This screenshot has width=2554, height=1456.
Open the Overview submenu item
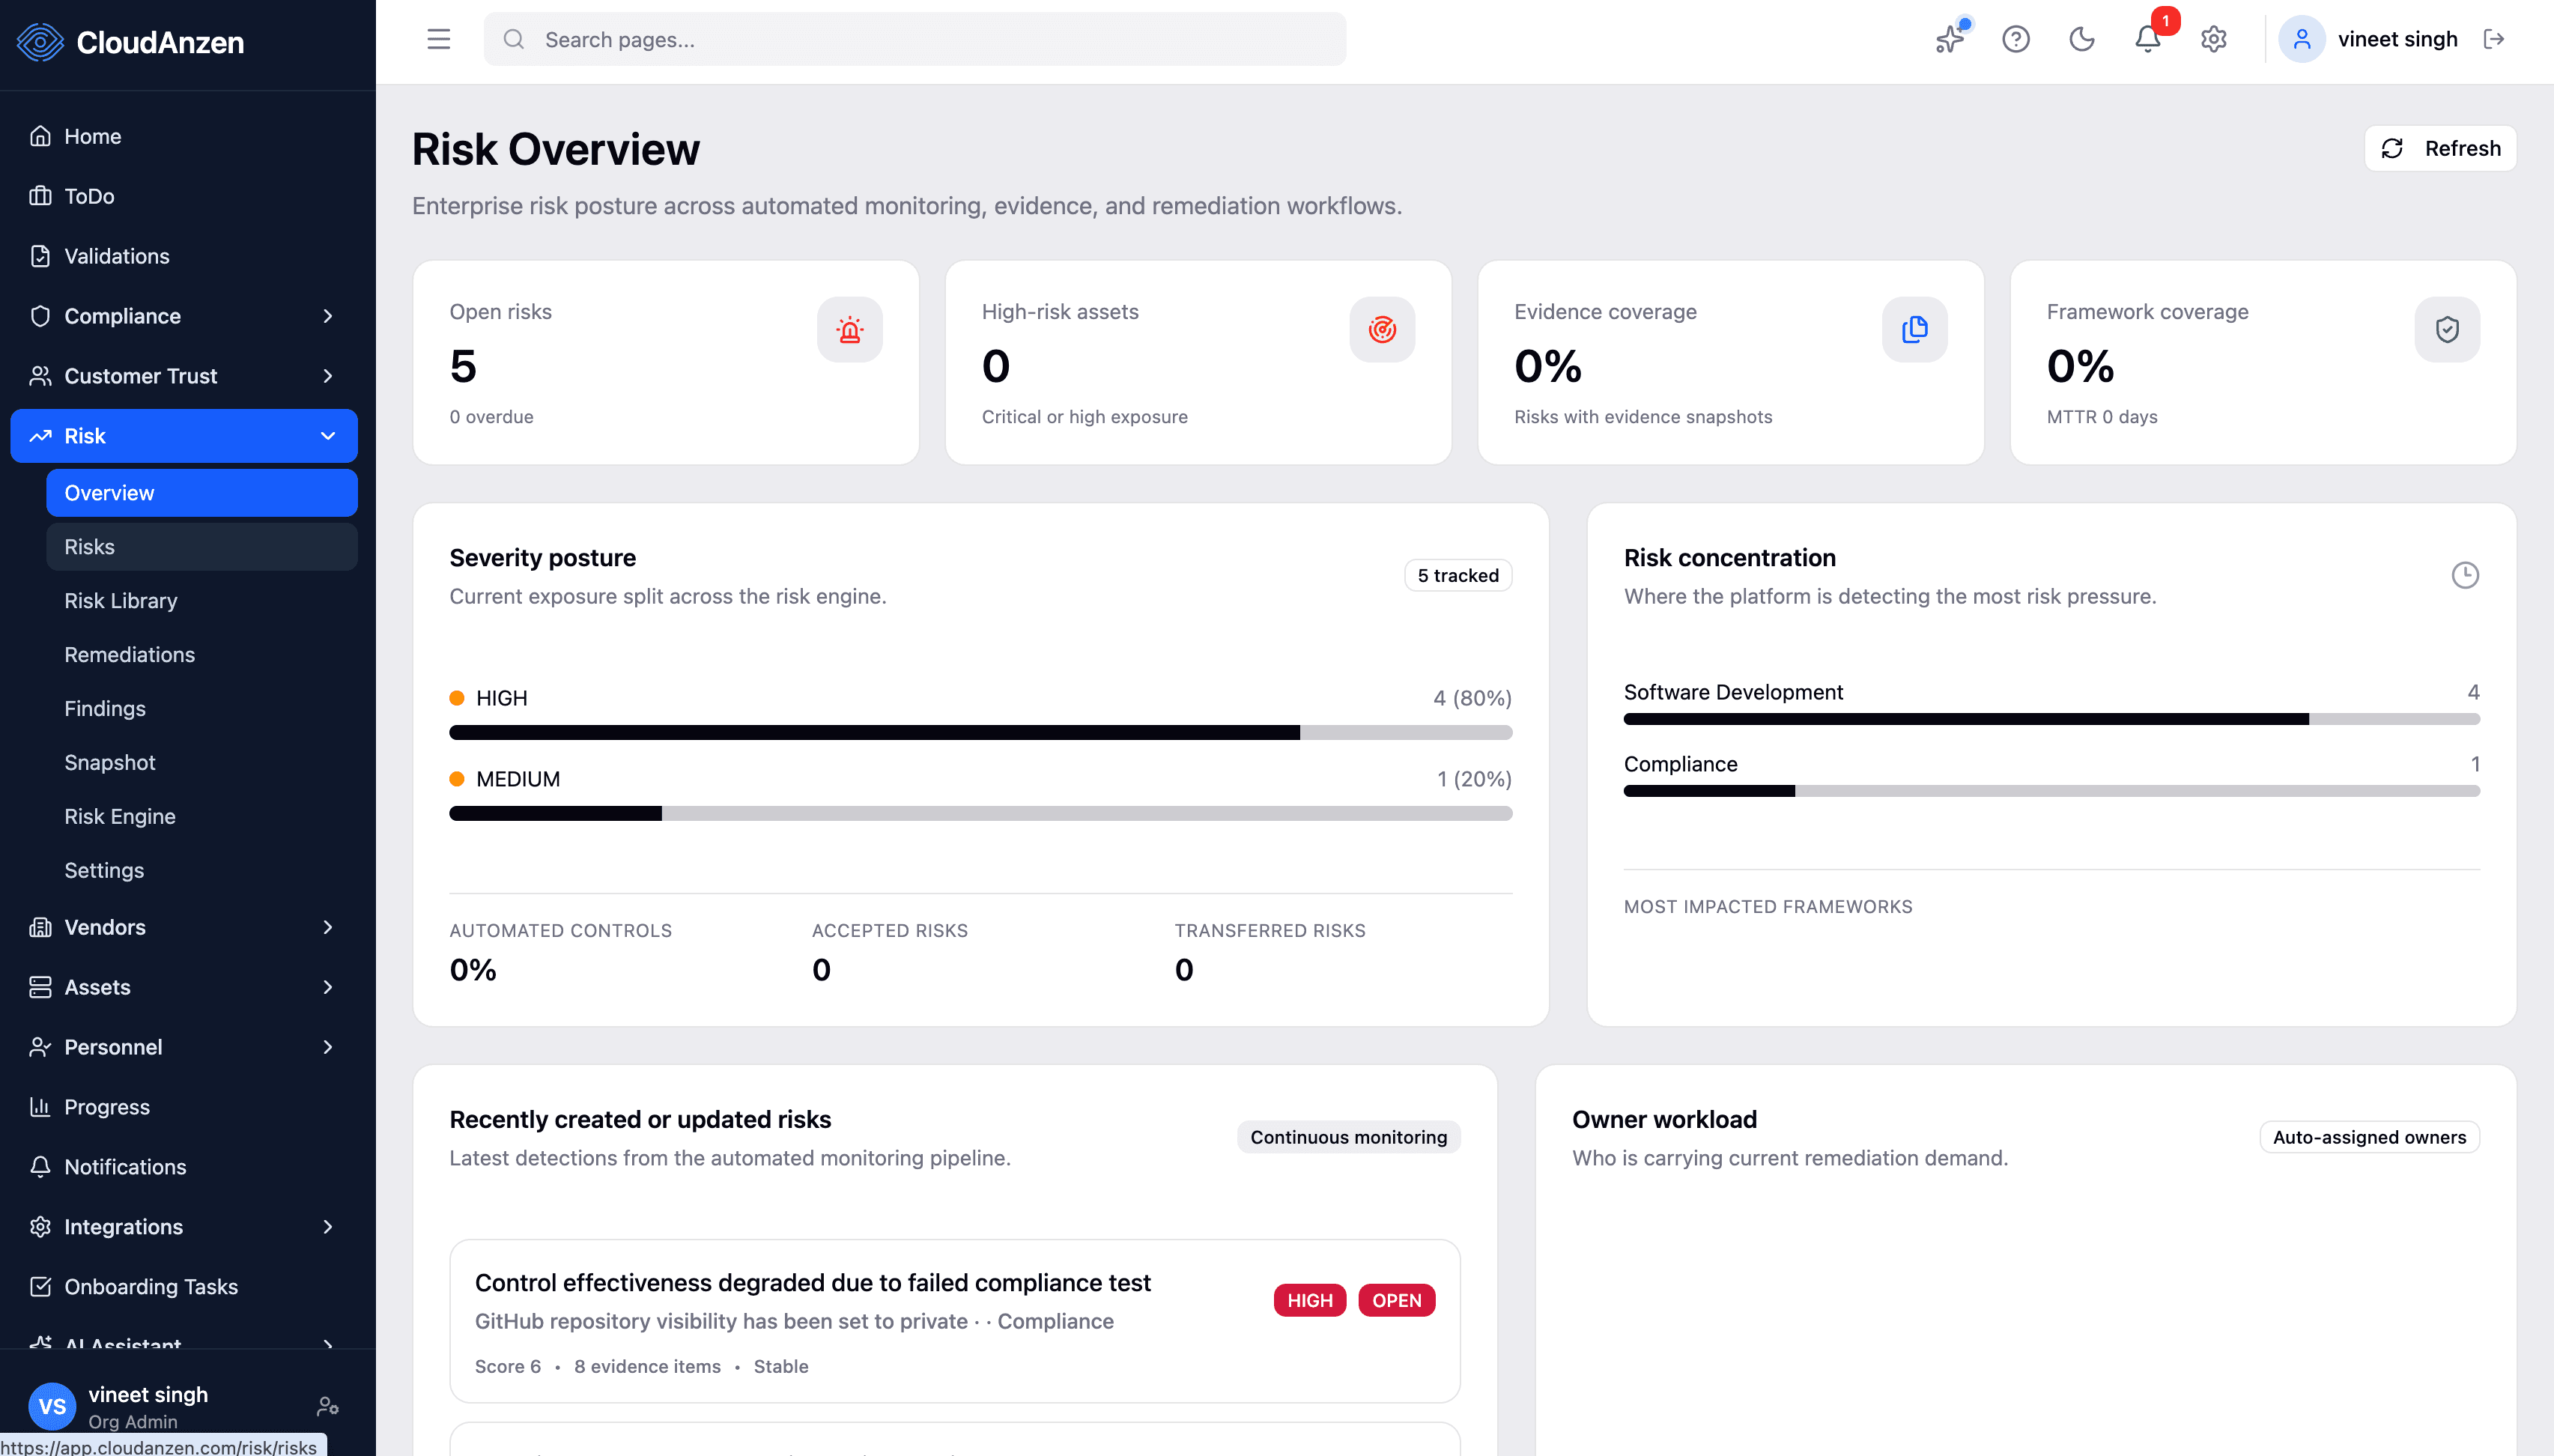tap(201, 493)
